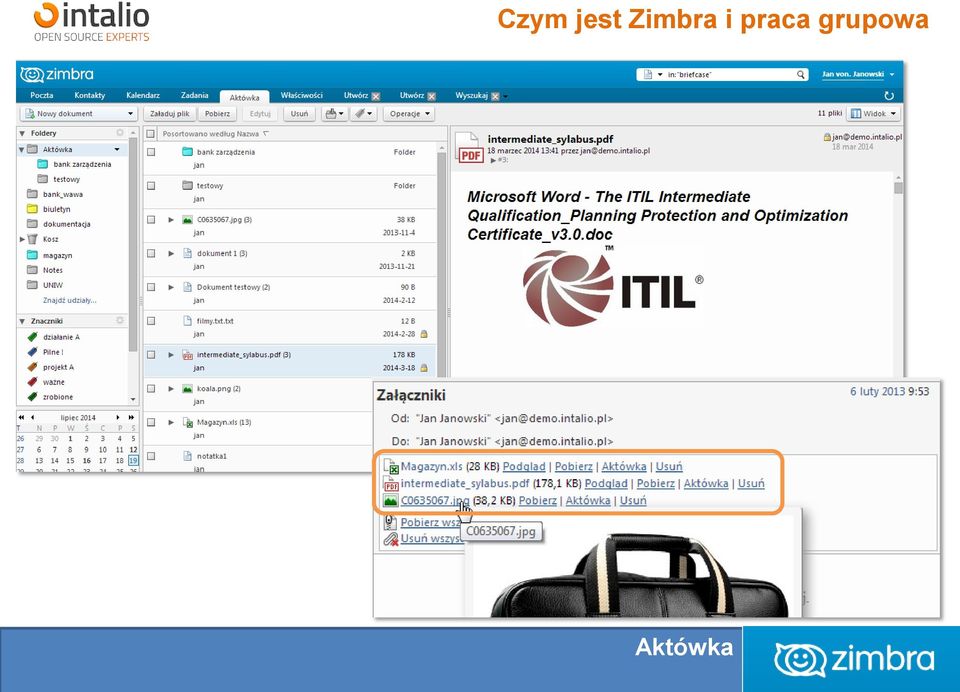Viewport: 960px width, 692px height.
Task: Select the blue 'Pilne !' tag icon
Action: 33,352
